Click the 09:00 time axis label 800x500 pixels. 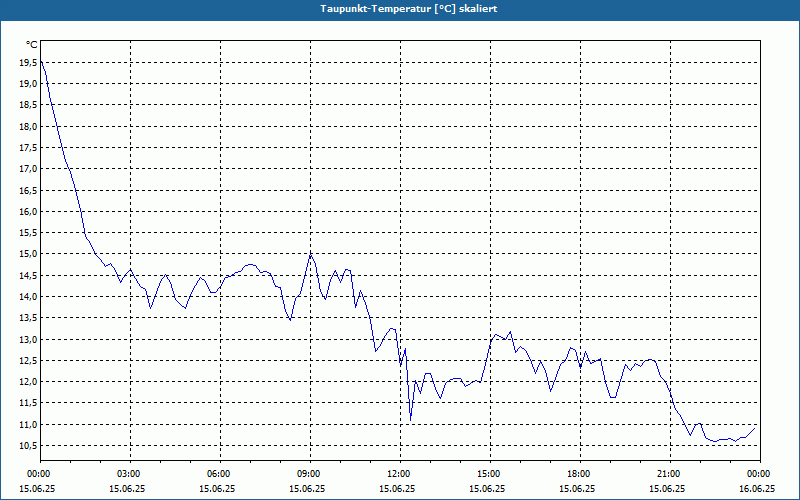pos(311,474)
